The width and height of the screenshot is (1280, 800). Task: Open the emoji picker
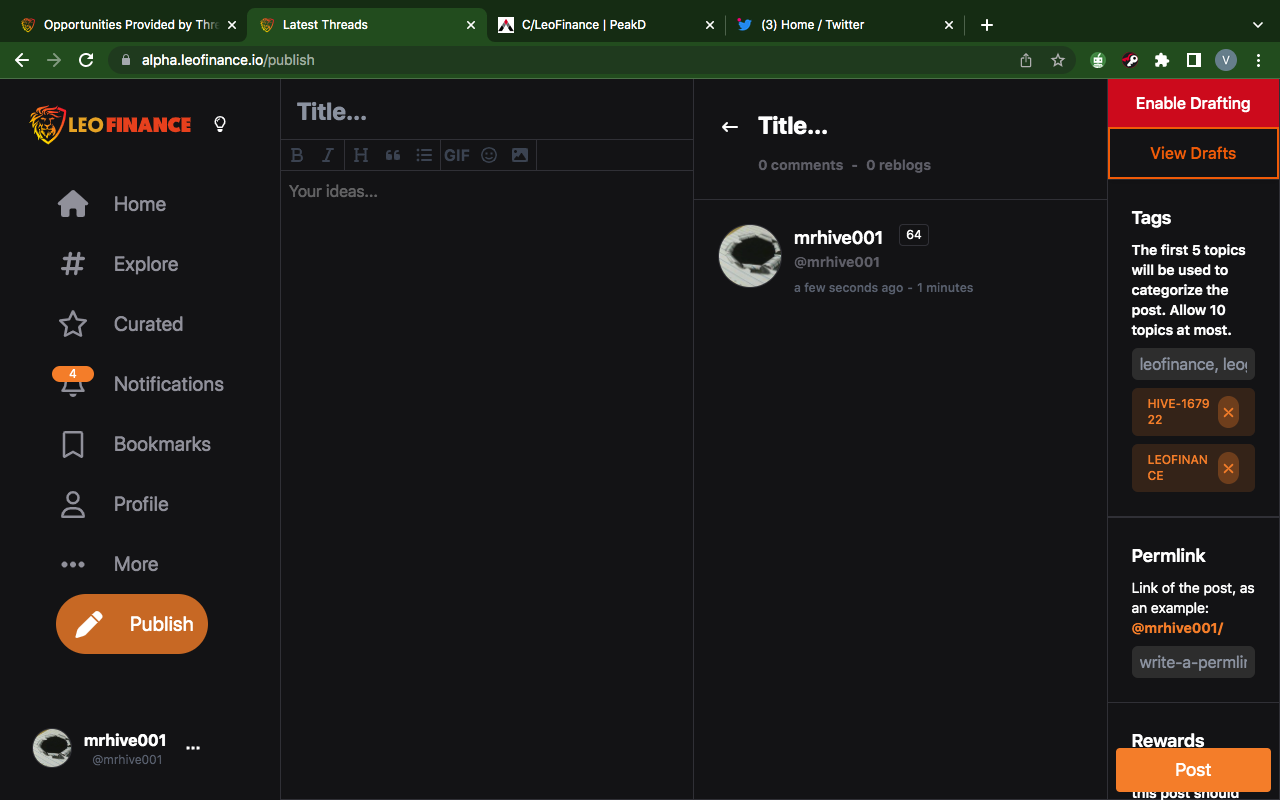pos(489,155)
